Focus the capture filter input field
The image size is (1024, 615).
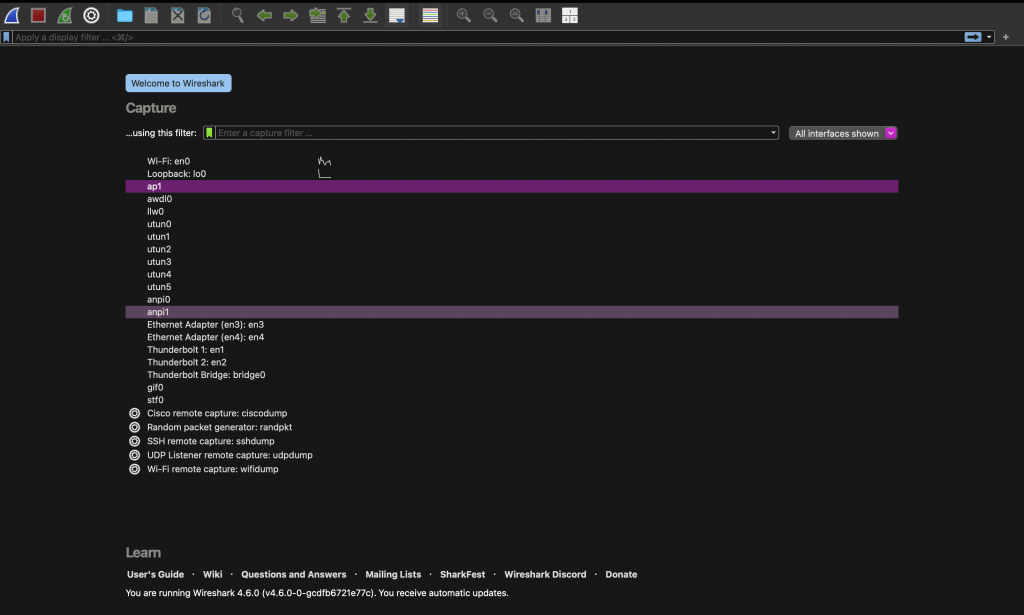tap(492, 133)
